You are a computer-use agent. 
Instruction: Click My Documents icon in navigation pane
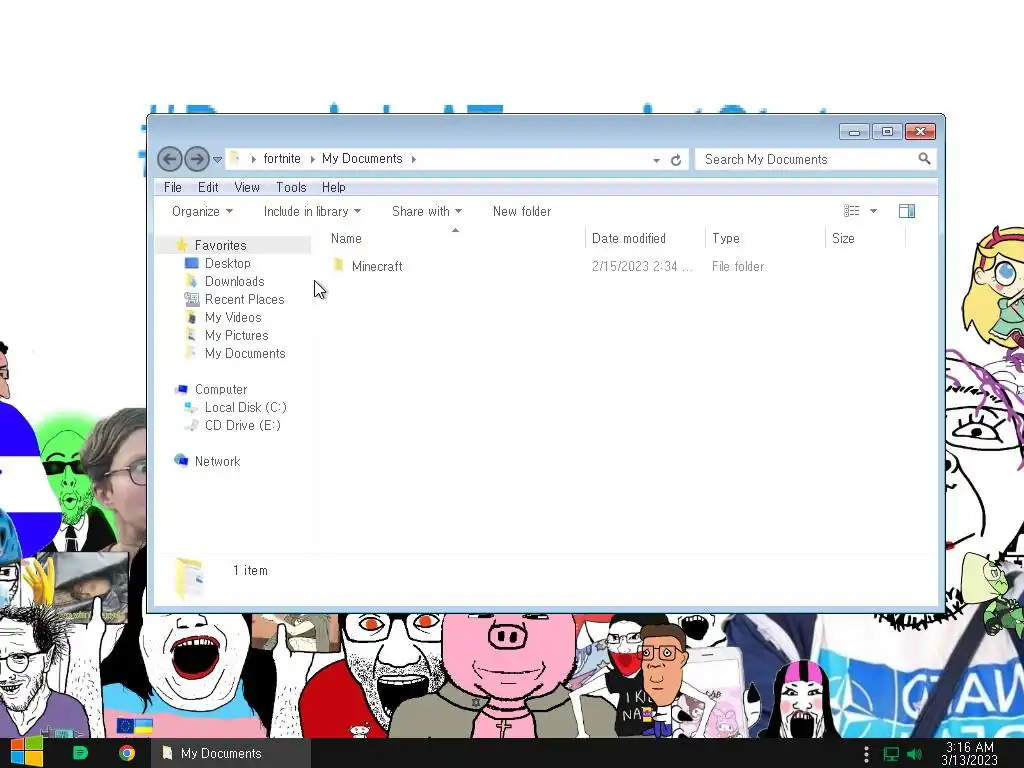(x=191, y=353)
